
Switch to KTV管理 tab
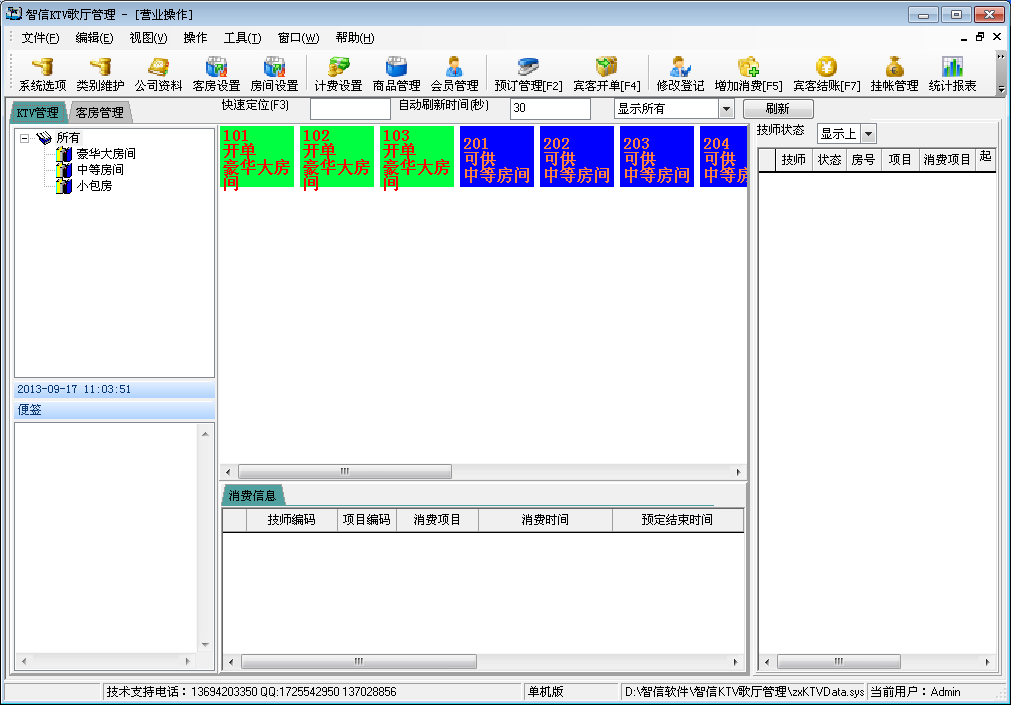pyautogui.click(x=37, y=113)
